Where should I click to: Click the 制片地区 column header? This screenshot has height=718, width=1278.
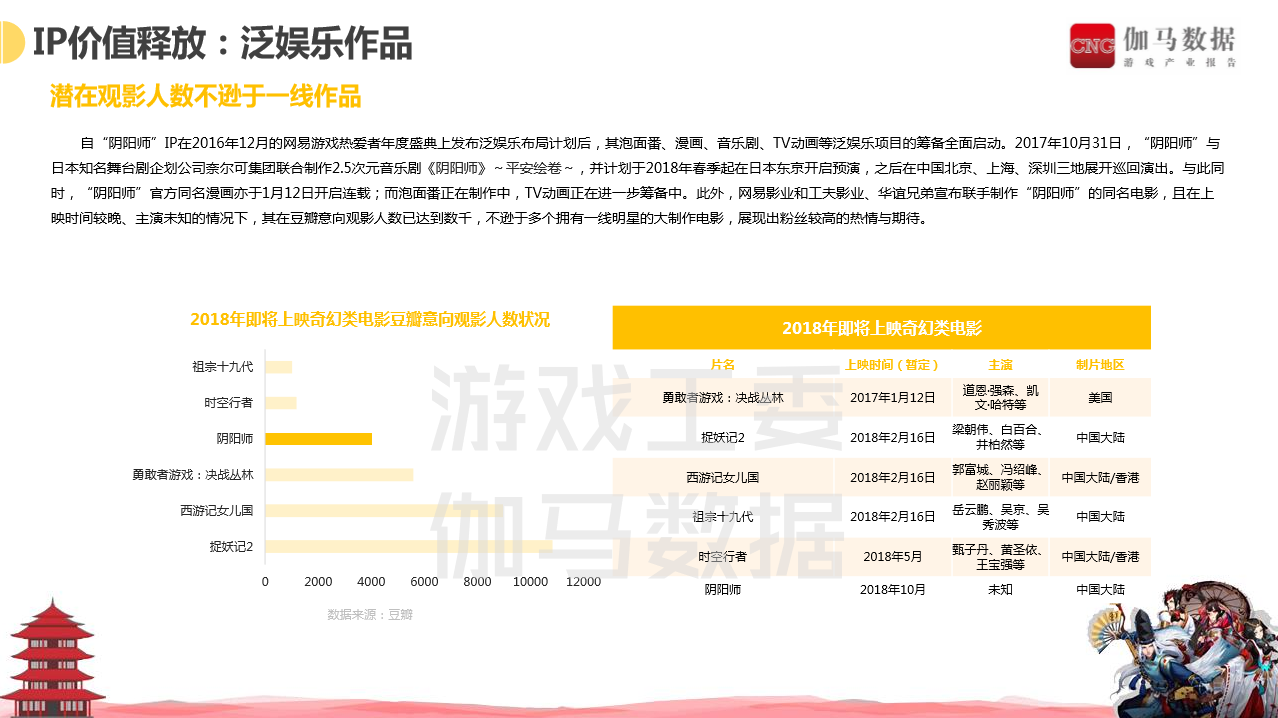[1100, 364]
